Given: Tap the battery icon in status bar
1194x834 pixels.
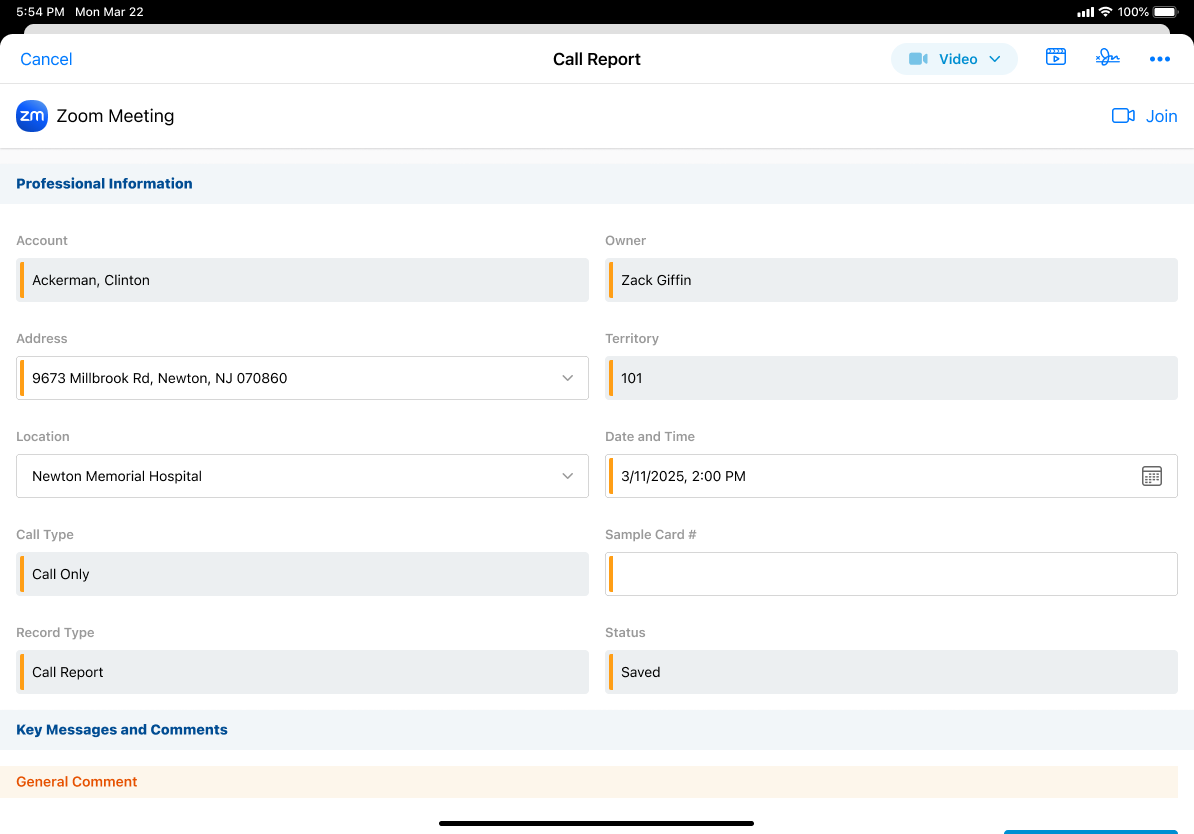Looking at the screenshot, I should (x=1165, y=12).
